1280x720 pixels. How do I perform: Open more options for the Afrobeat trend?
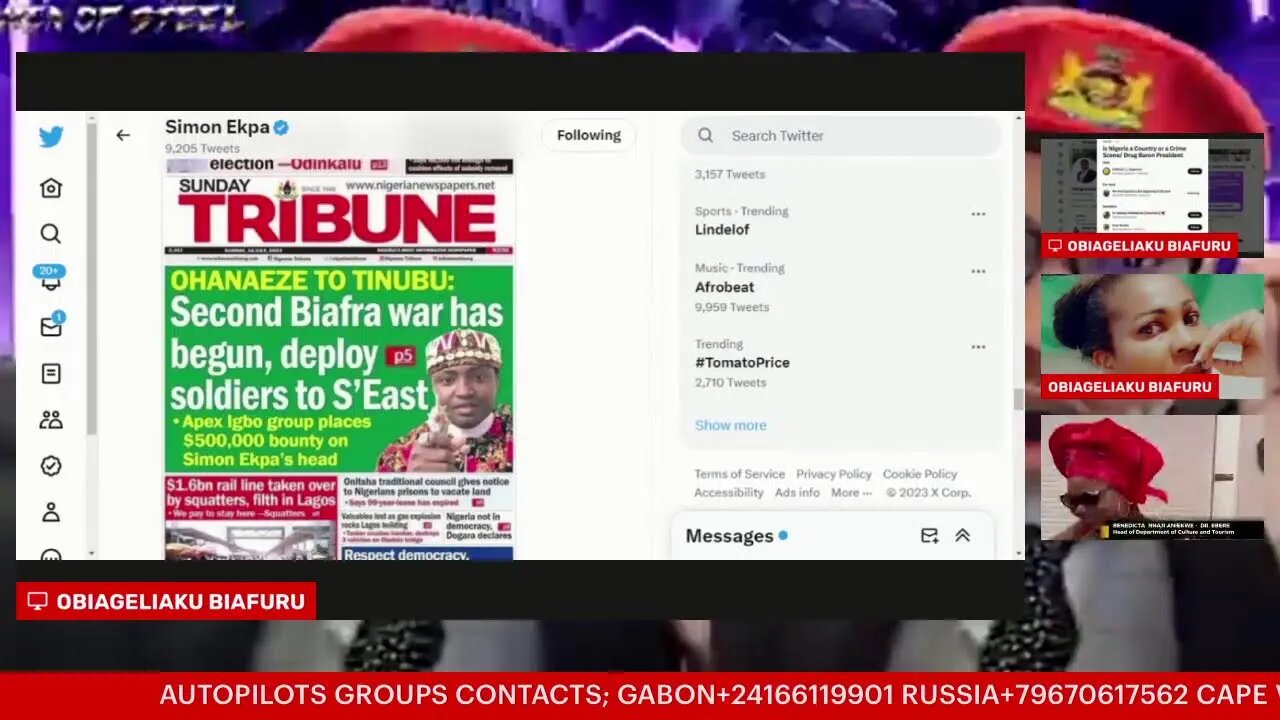point(978,271)
